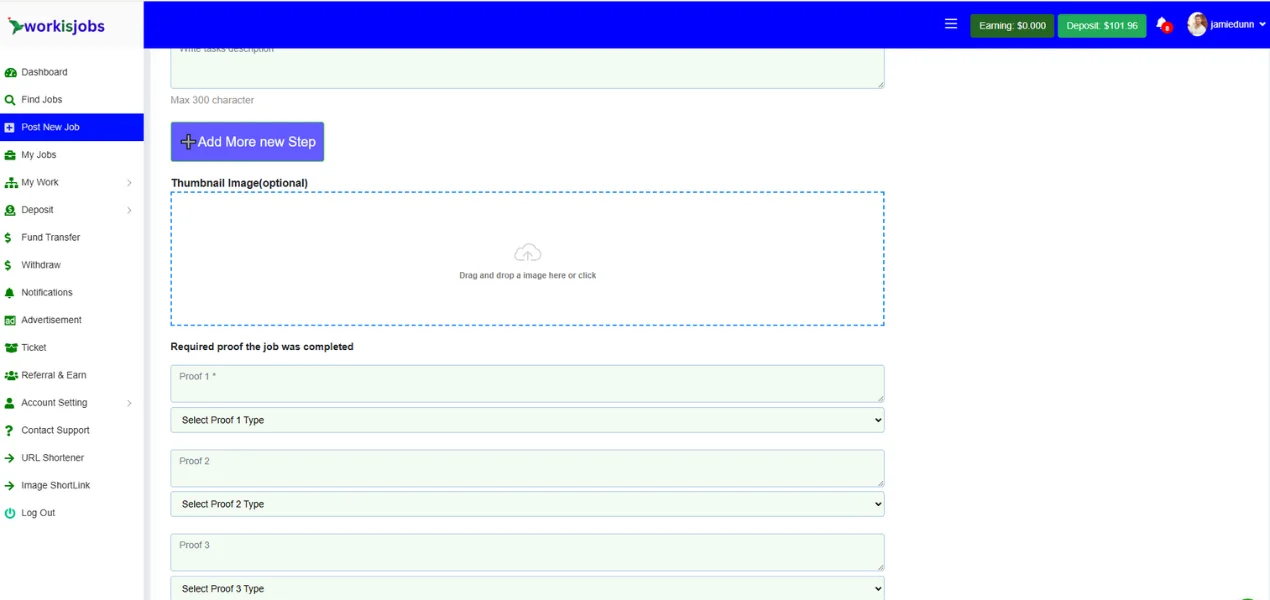Viewport: 1270px width, 600px height.
Task: Expand the Account Setting submenu
Action: tap(129, 403)
